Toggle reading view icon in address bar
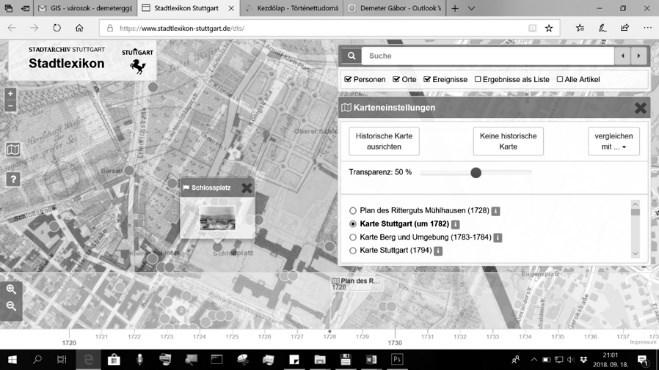 pos(532,28)
